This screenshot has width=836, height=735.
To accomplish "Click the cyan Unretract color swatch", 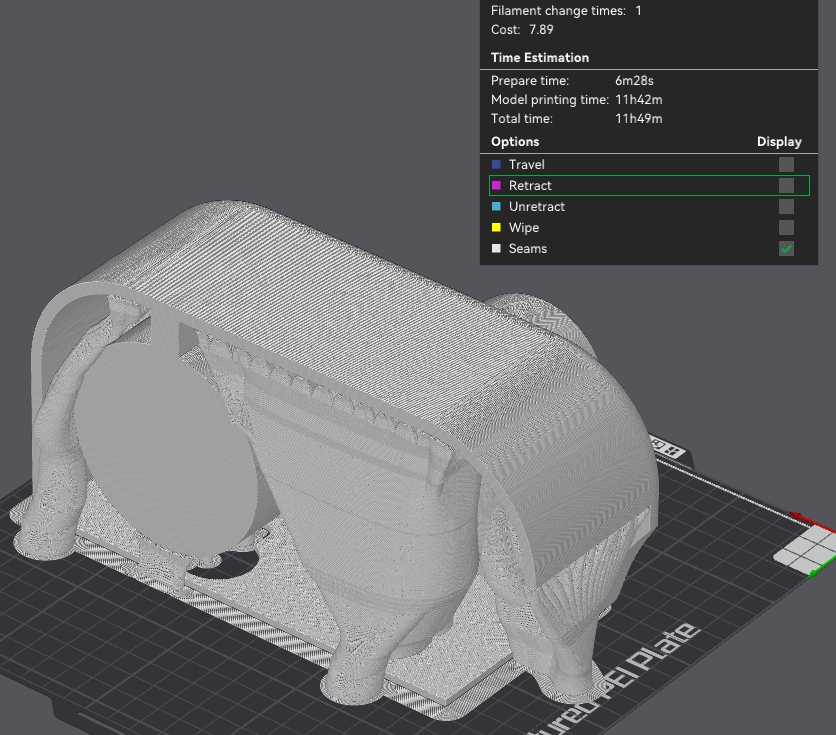I will pyautogui.click(x=496, y=206).
